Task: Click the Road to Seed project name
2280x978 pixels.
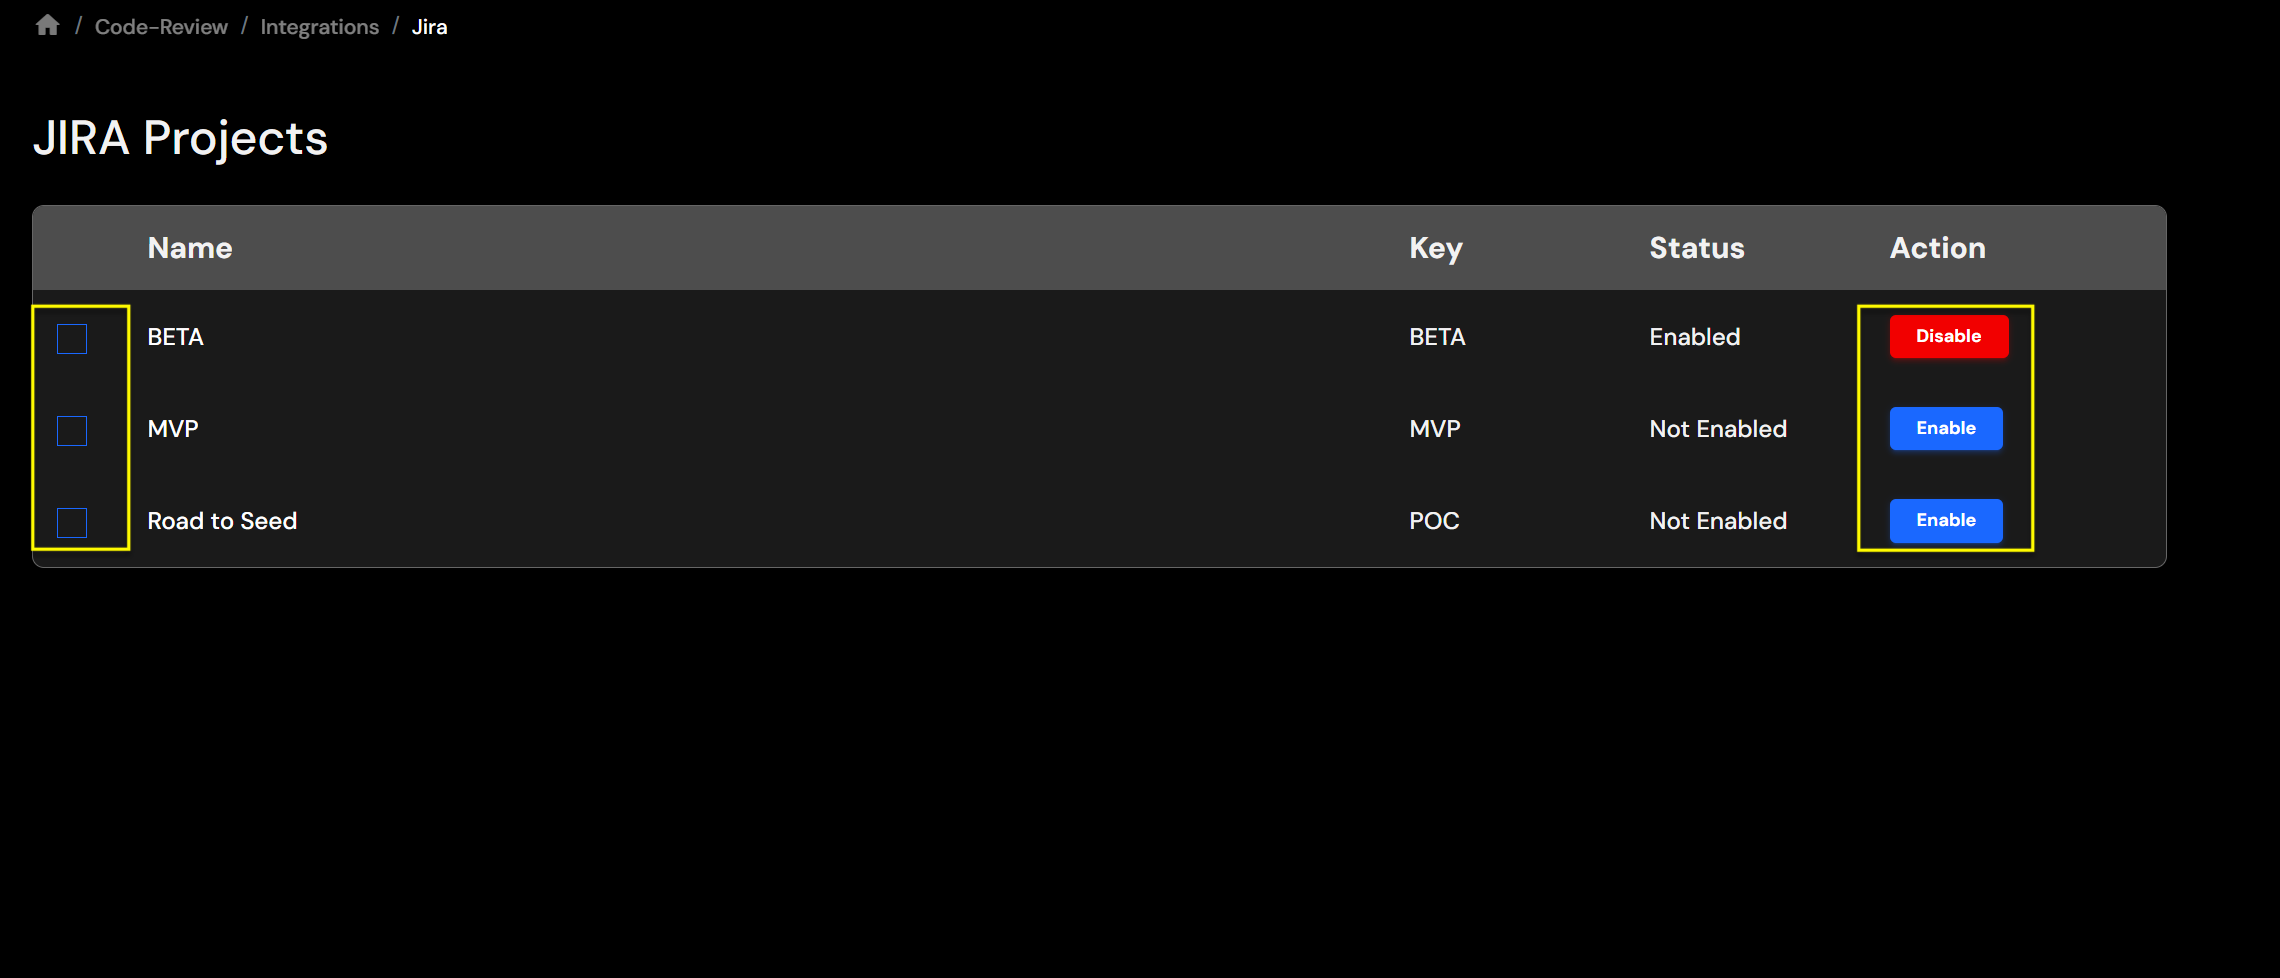Action: coord(222,521)
